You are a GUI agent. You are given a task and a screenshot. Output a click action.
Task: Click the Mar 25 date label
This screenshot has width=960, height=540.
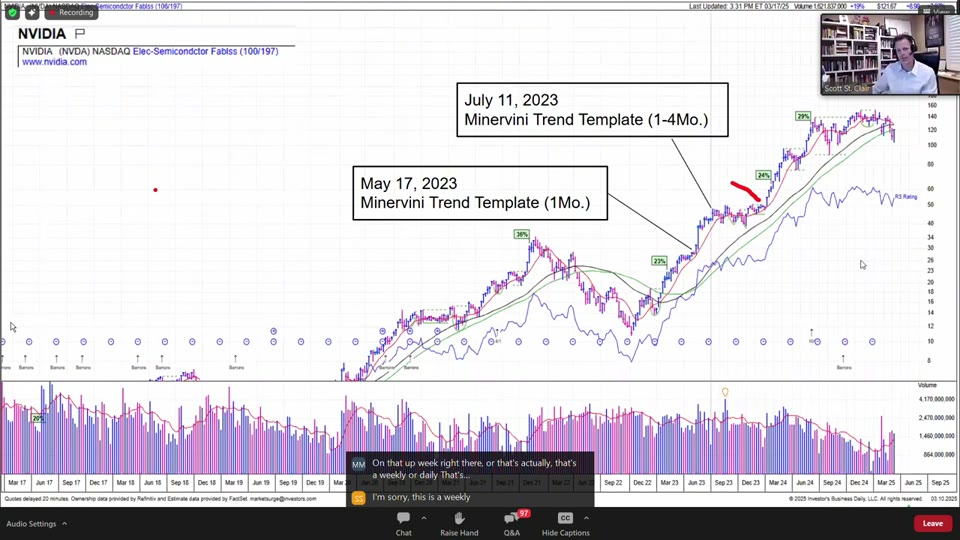[886, 482]
